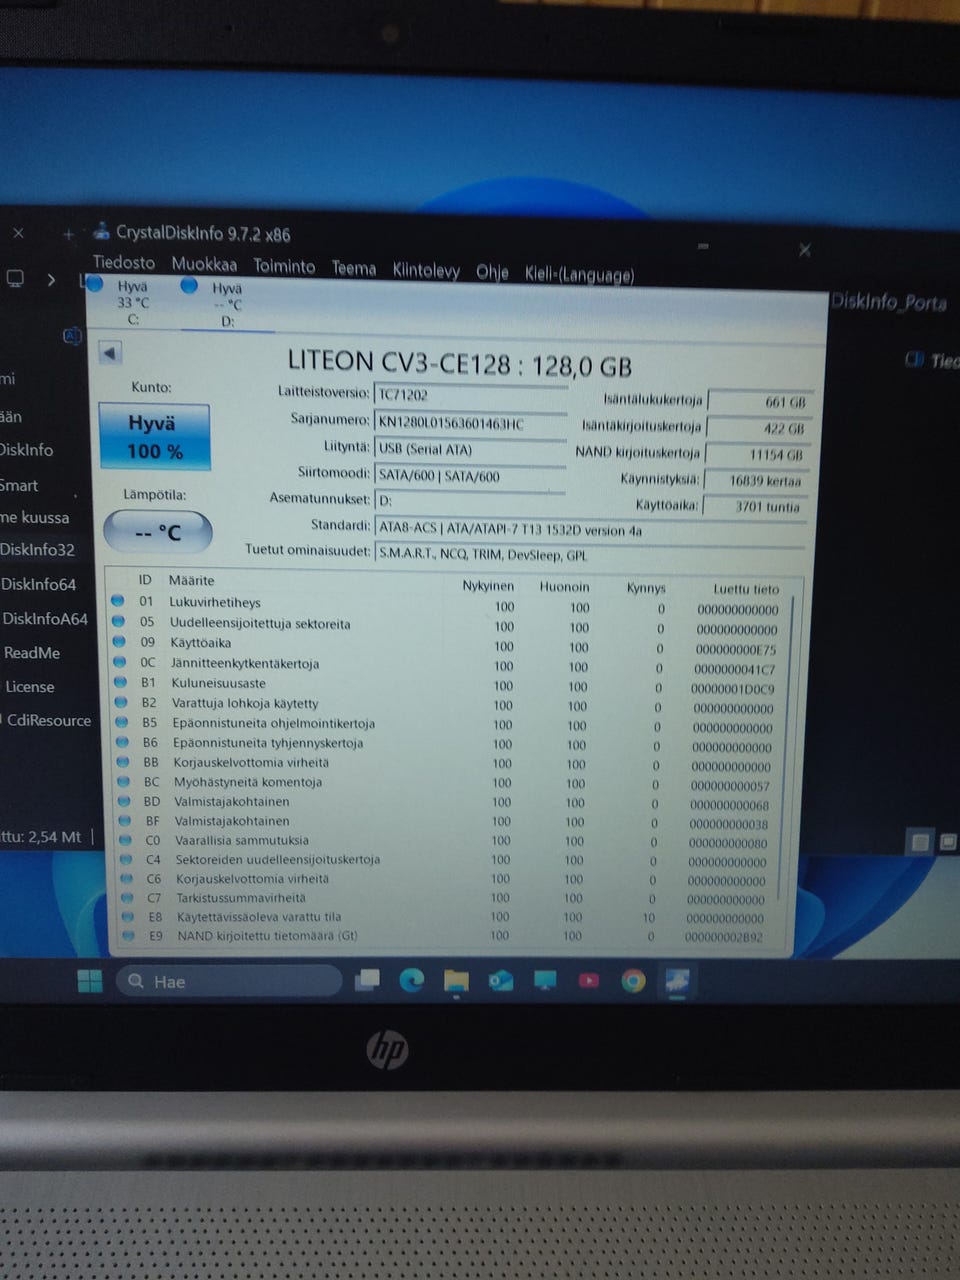Open the Kiintolevy menu

(426, 270)
